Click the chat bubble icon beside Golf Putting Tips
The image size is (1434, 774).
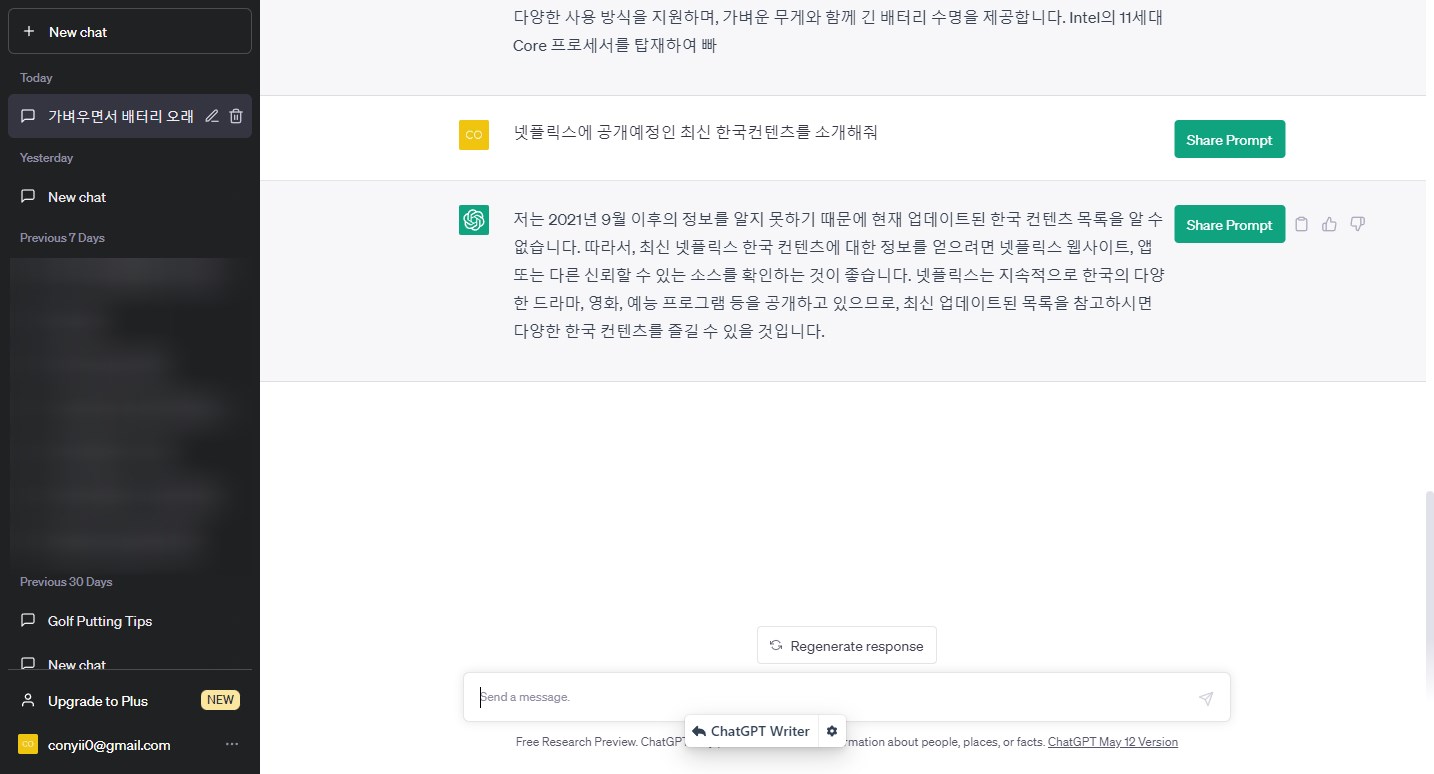click(x=28, y=621)
